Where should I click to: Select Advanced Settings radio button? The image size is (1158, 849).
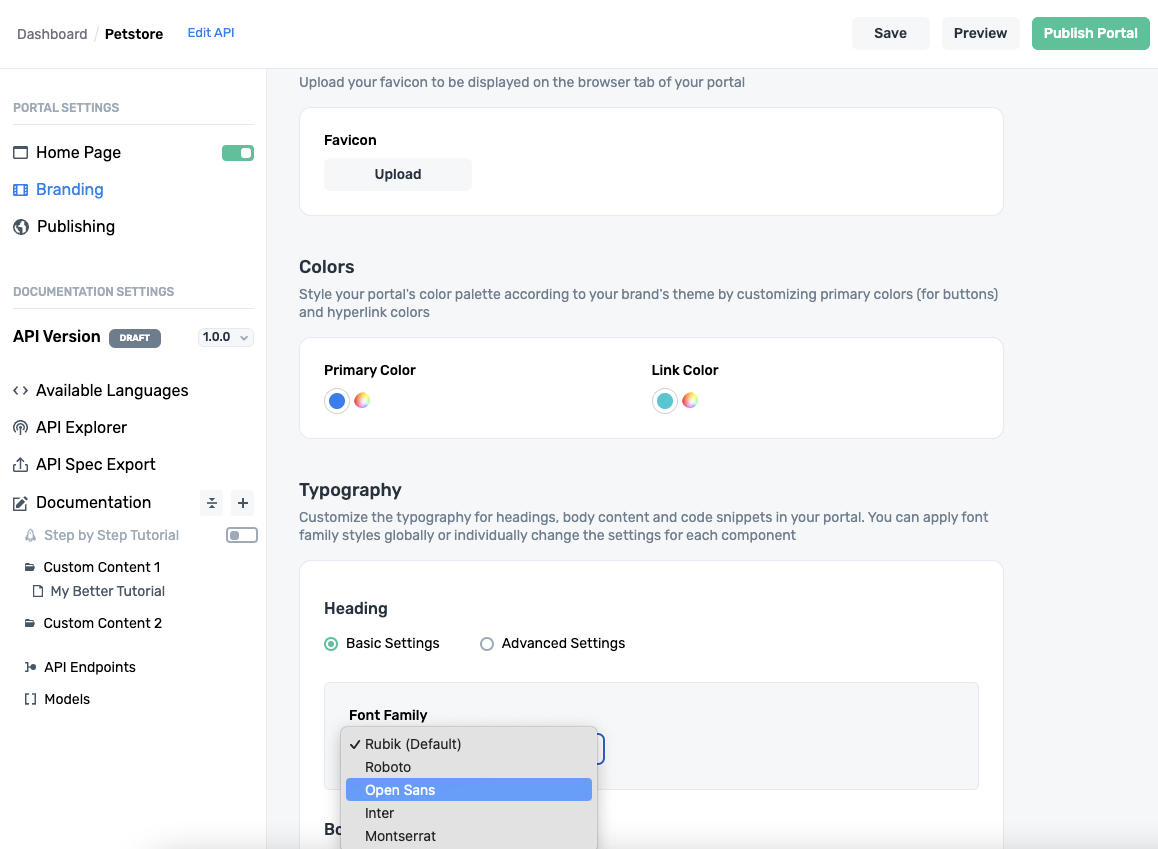click(487, 645)
